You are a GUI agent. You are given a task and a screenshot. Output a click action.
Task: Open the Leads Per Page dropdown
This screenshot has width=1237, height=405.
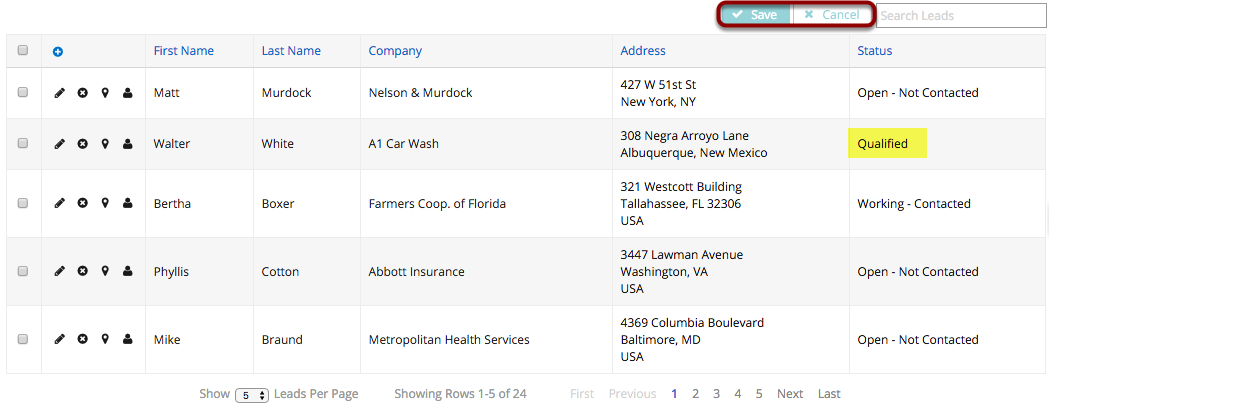click(x=252, y=395)
